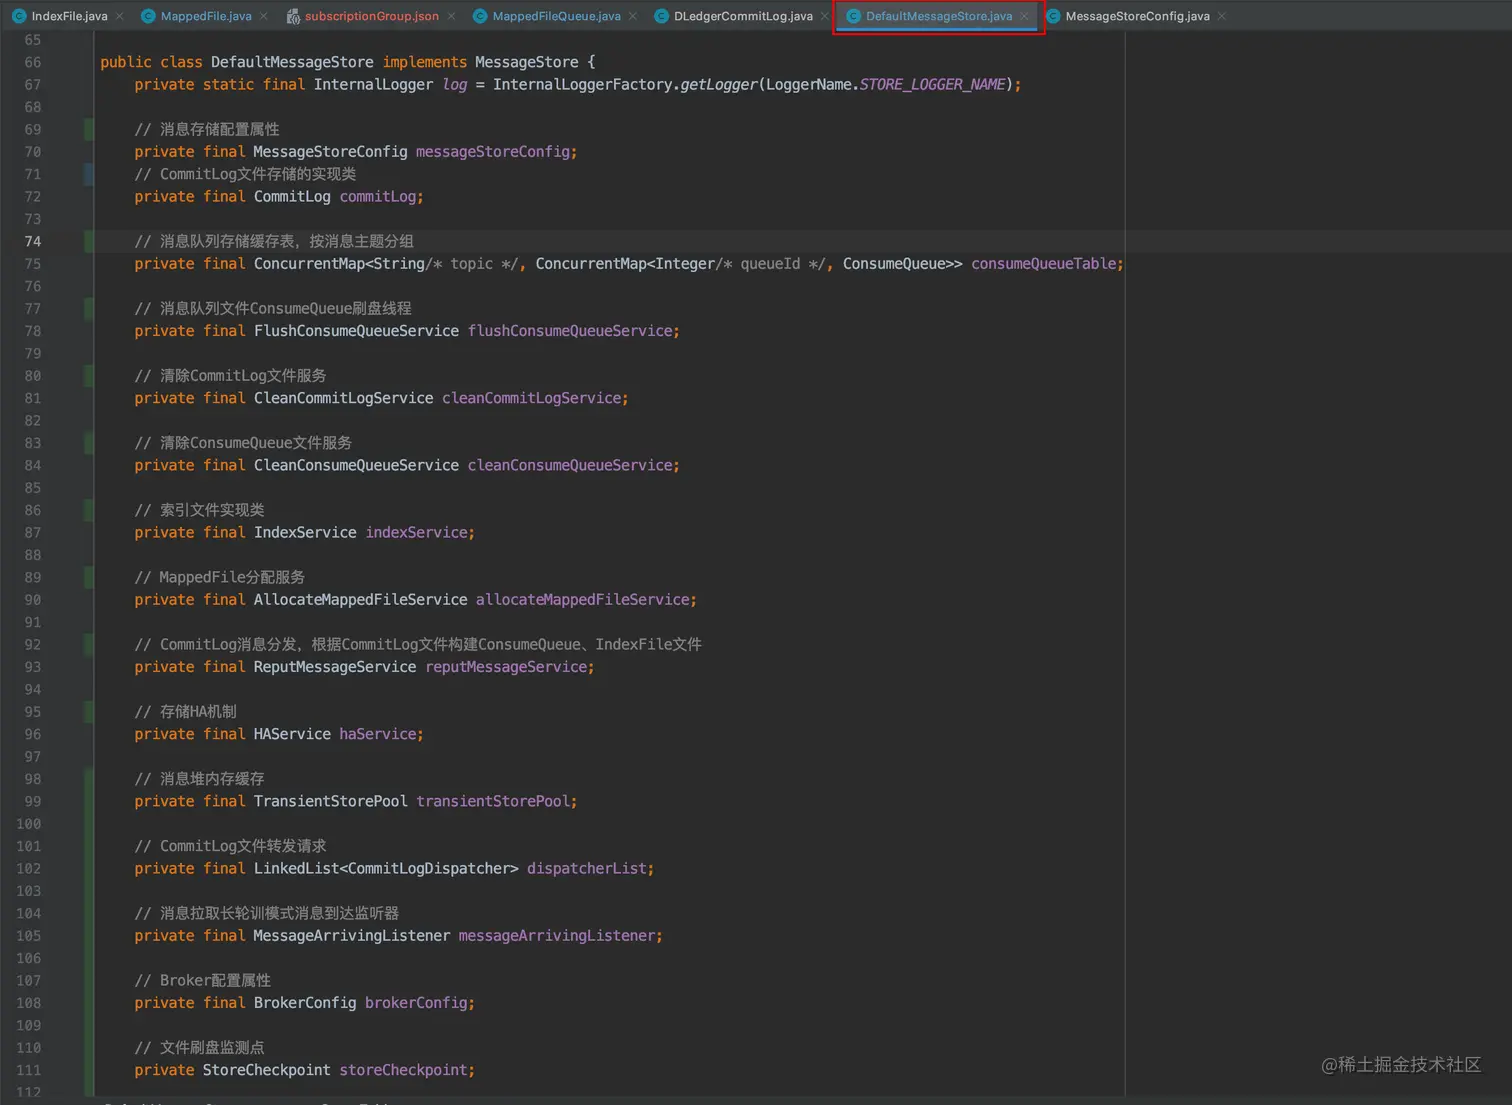Click the getLogger method call

coord(718,85)
